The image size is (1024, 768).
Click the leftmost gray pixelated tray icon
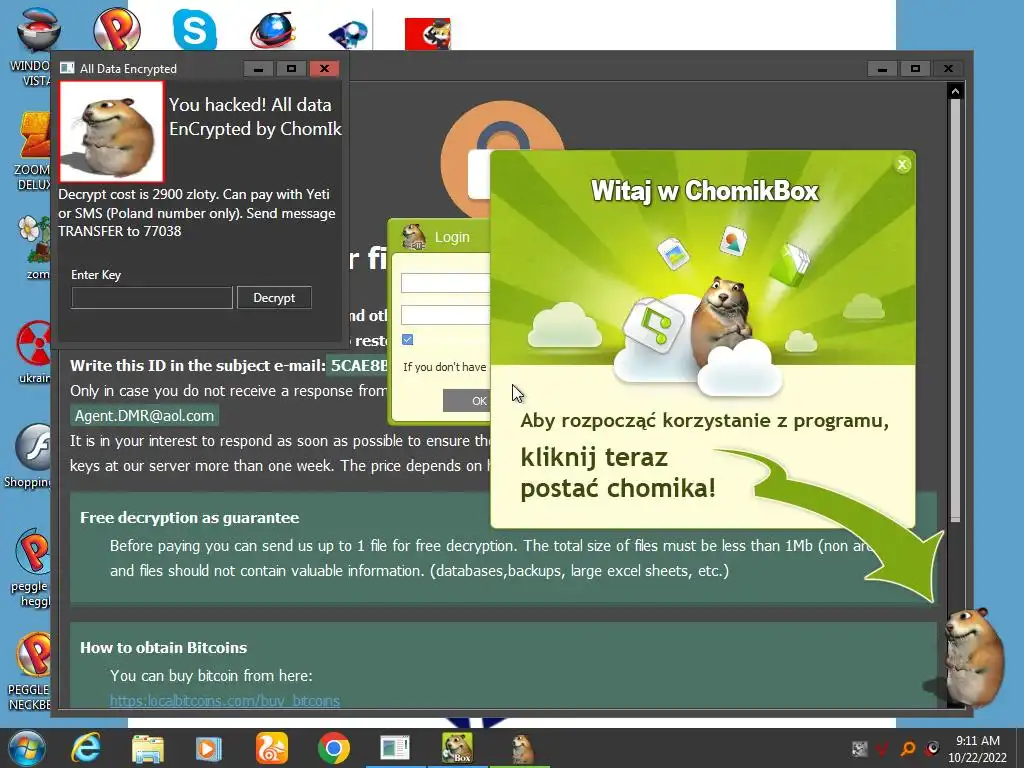[x=859, y=749]
